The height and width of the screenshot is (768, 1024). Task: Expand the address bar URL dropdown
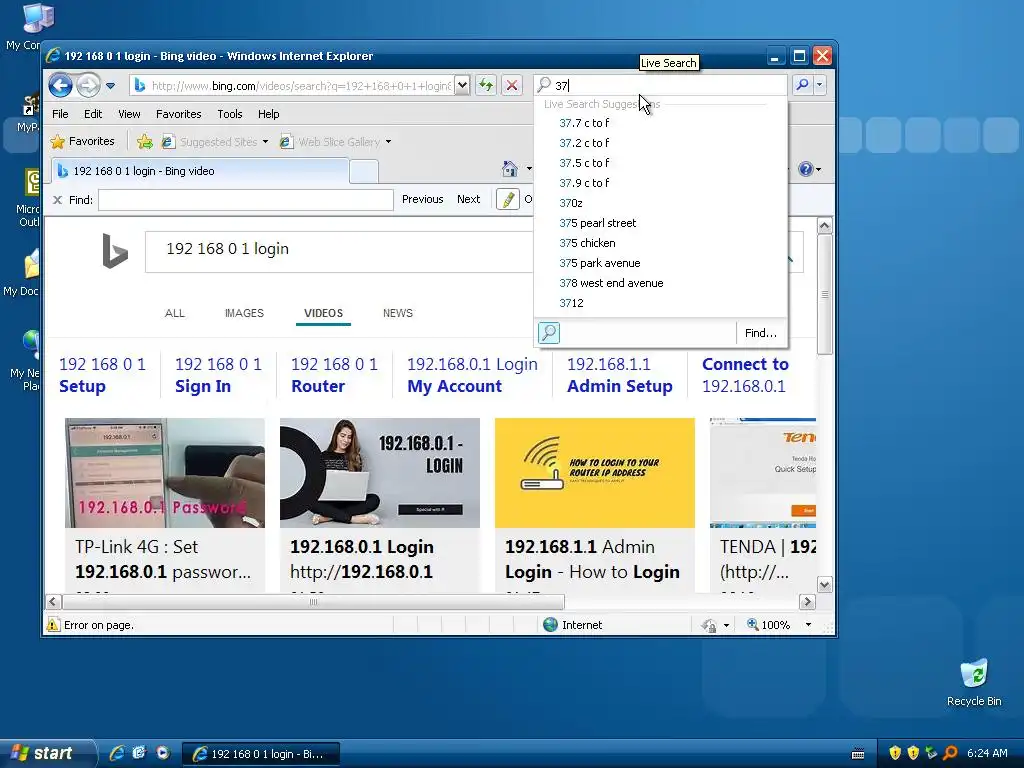coord(462,85)
